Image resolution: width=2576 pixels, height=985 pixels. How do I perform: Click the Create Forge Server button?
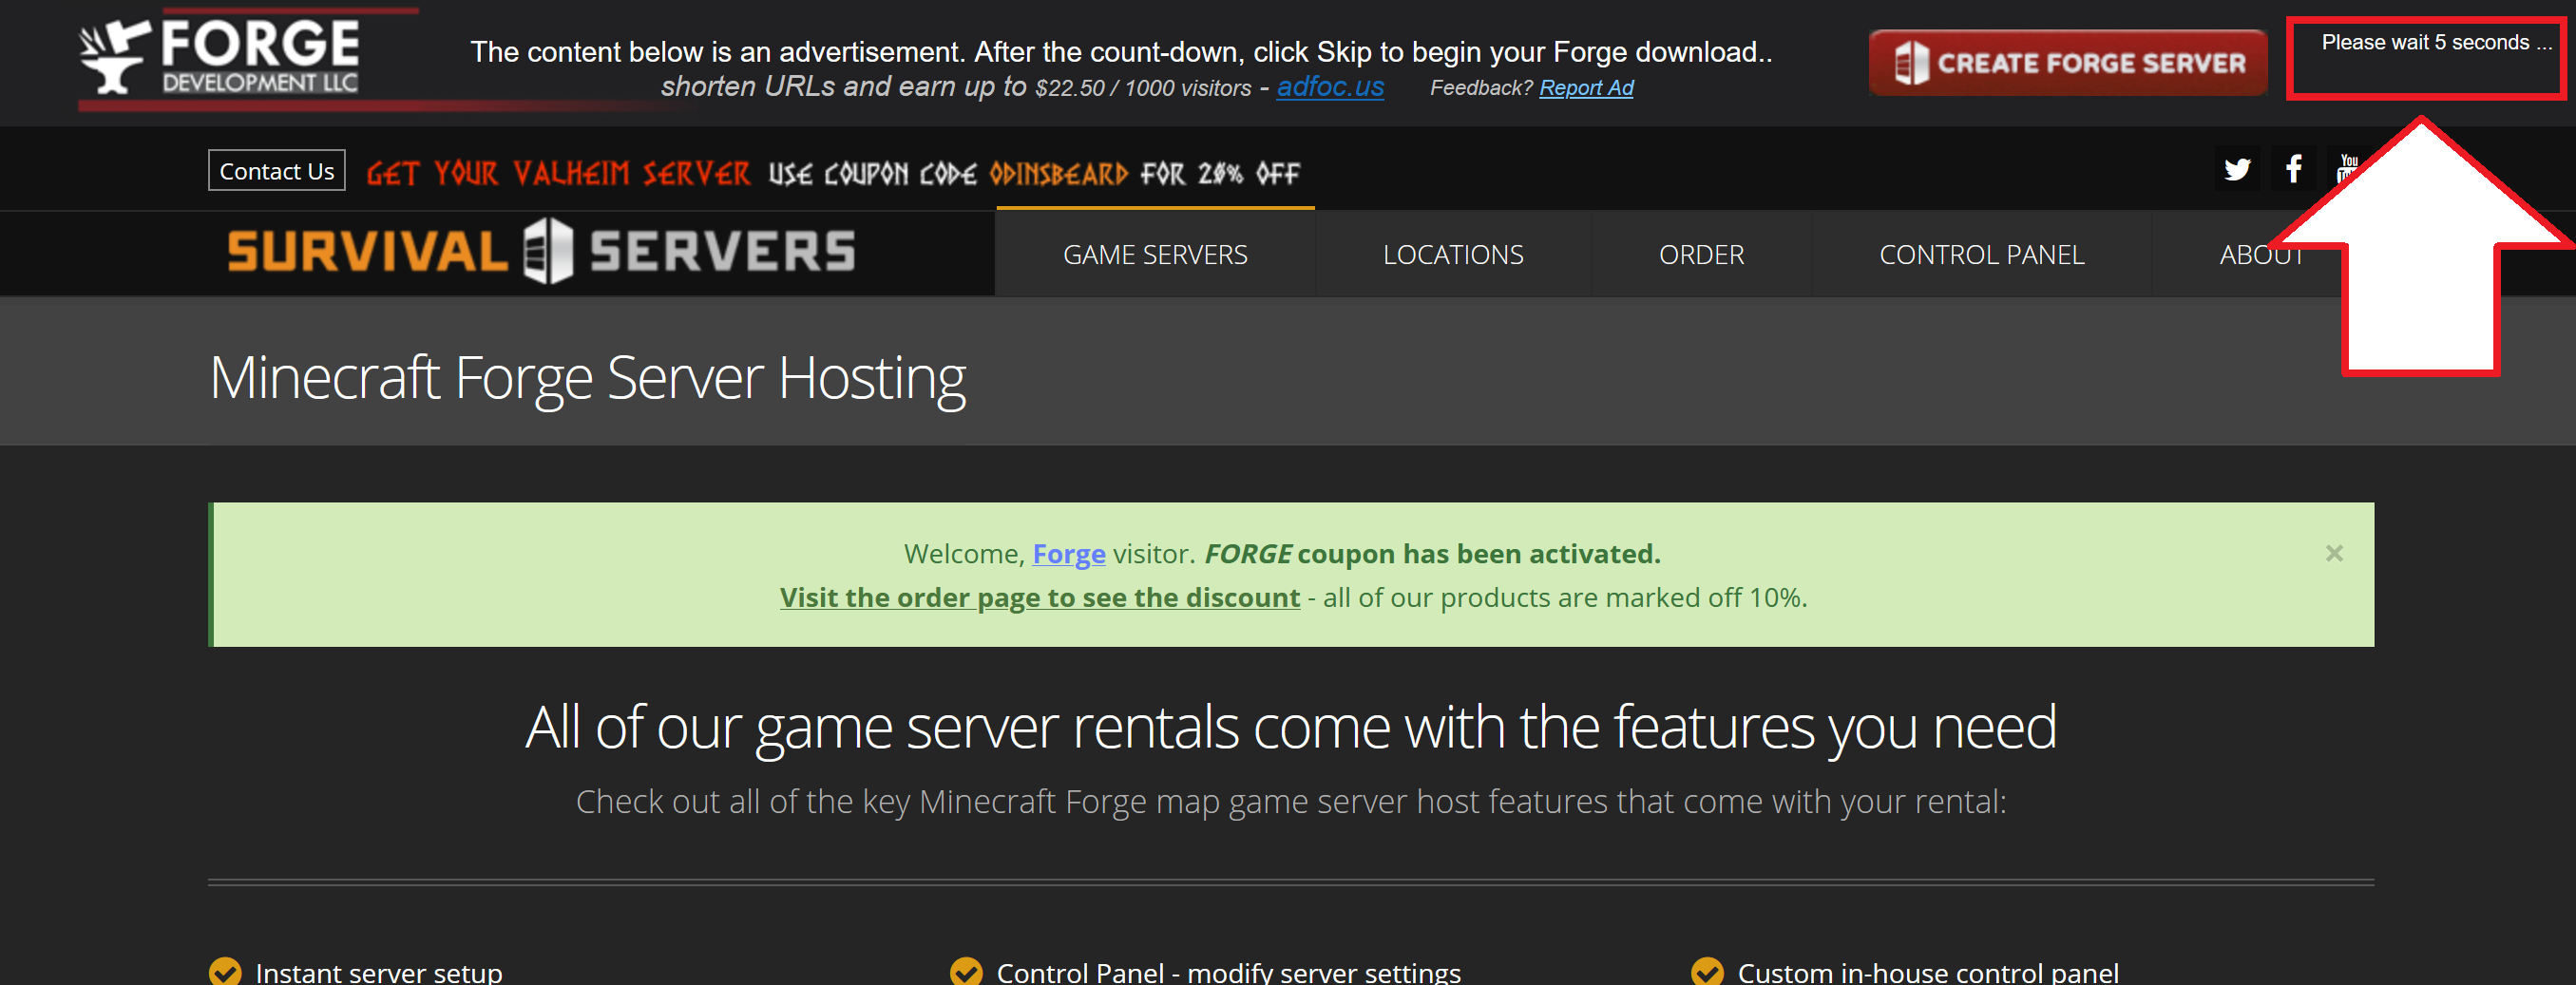click(2067, 61)
